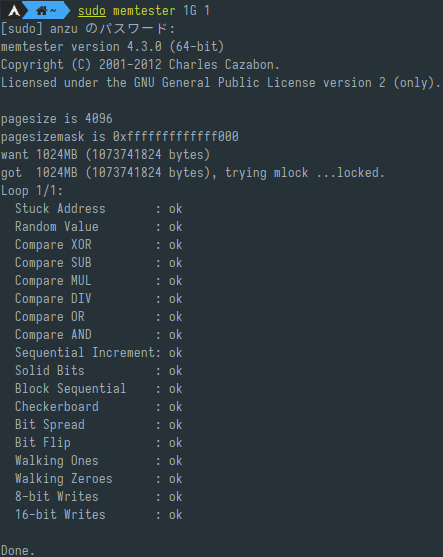Click the want 1024MB line
The image size is (443, 557).
point(106,155)
